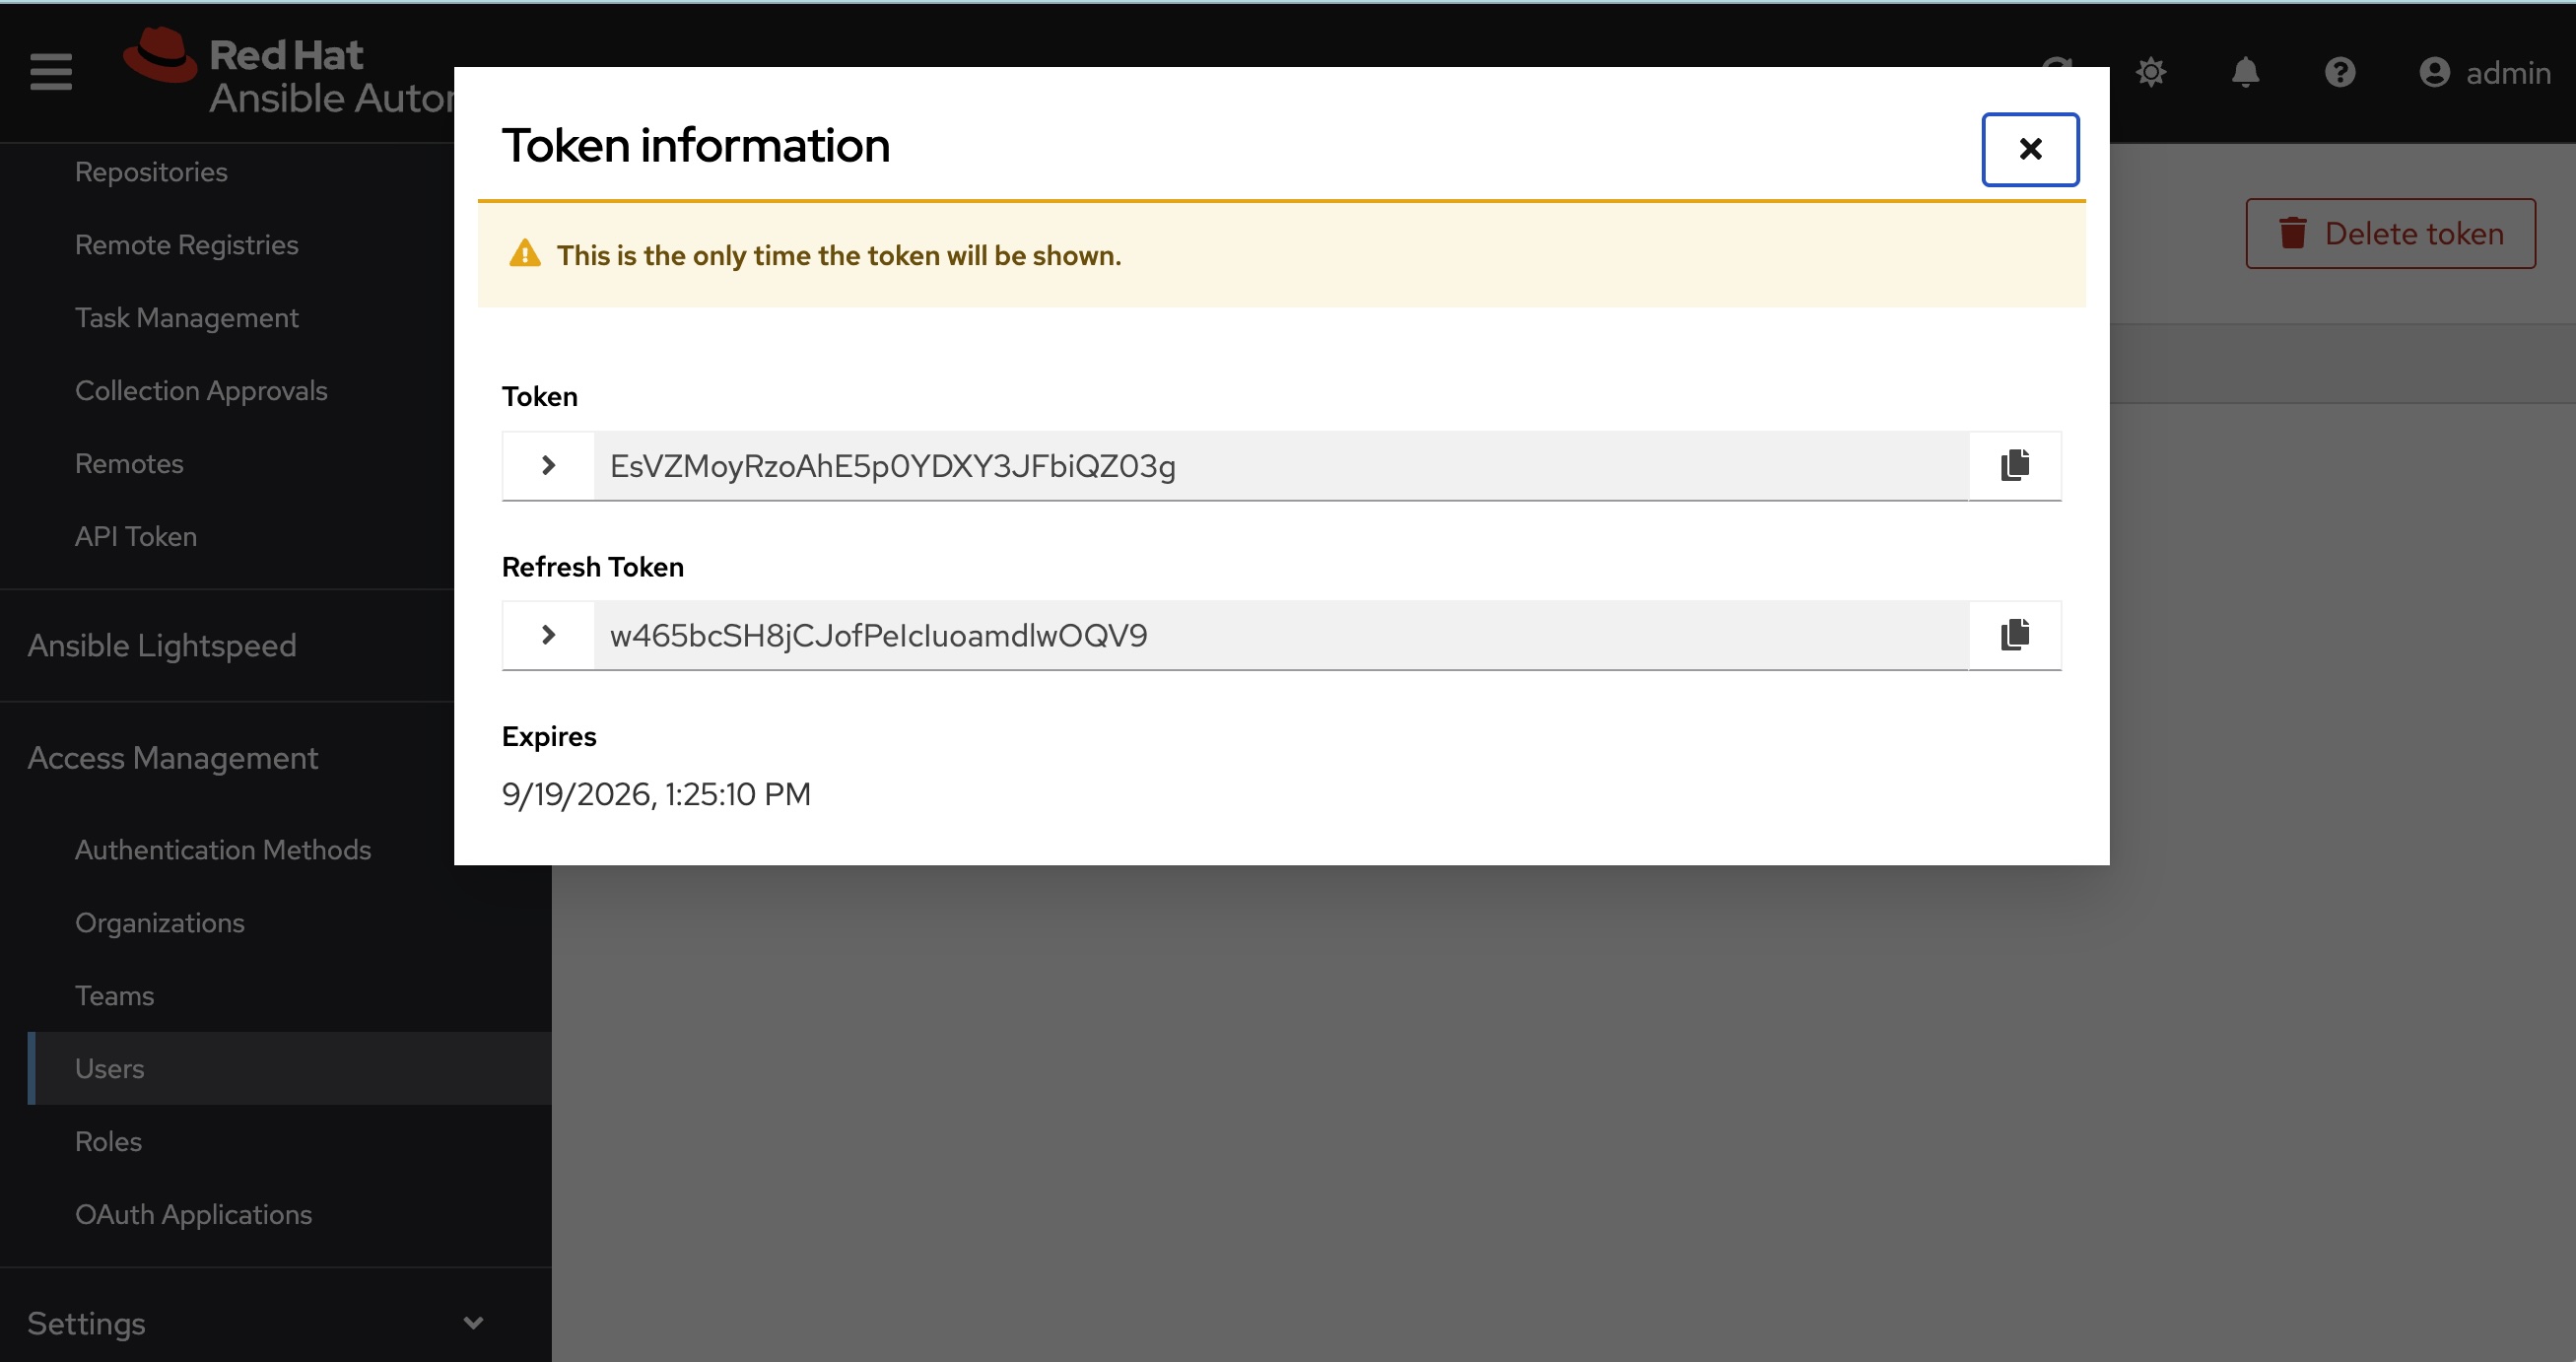Click the expiry date 9/19/2026, 1:25:10 PM
Screen dimensions: 2576x1362
(x=656, y=794)
